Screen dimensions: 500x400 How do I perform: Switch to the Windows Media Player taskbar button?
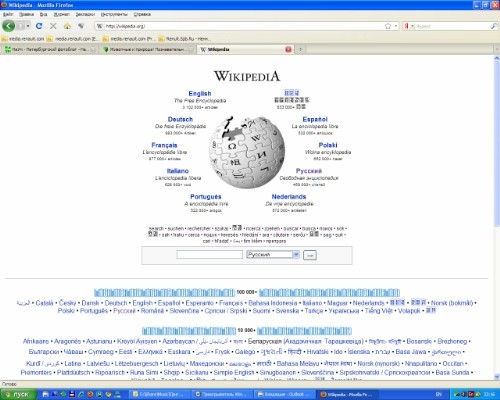pyautogui.click(x=223, y=394)
